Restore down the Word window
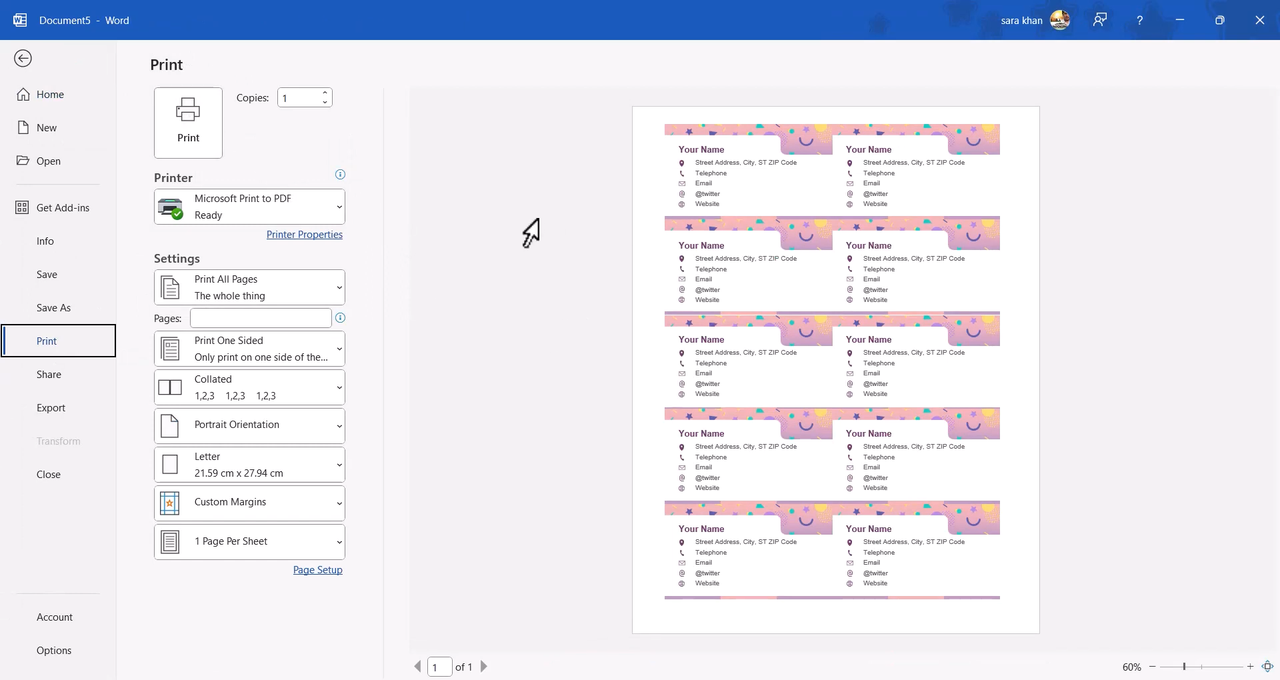This screenshot has width=1280, height=680. [x=1220, y=20]
